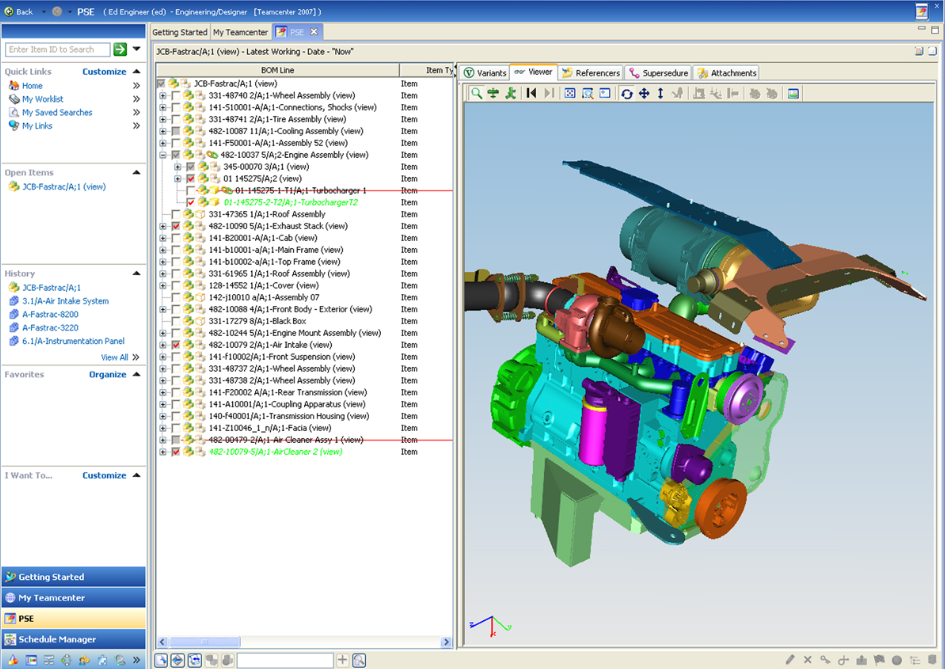The height and width of the screenshot is (669, 945).
Task: Toggle checkbox for 331-48740 Wheel Assembly
Action: tap(175, 95)
